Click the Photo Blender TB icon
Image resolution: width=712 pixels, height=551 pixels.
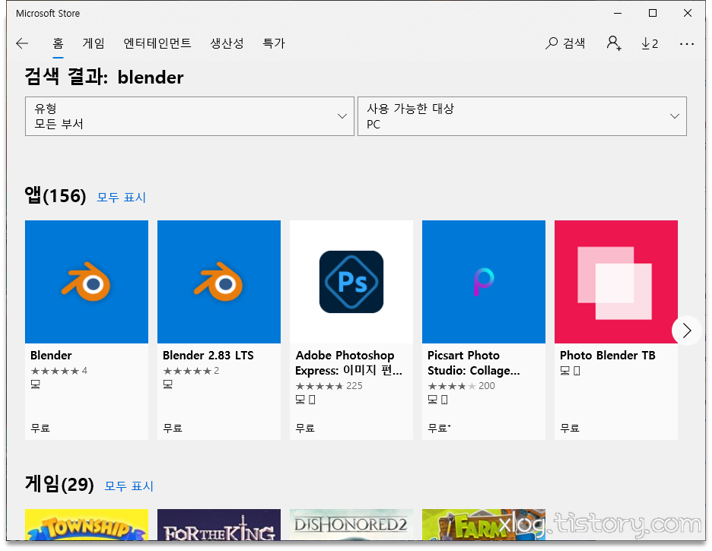click(616, 282)
